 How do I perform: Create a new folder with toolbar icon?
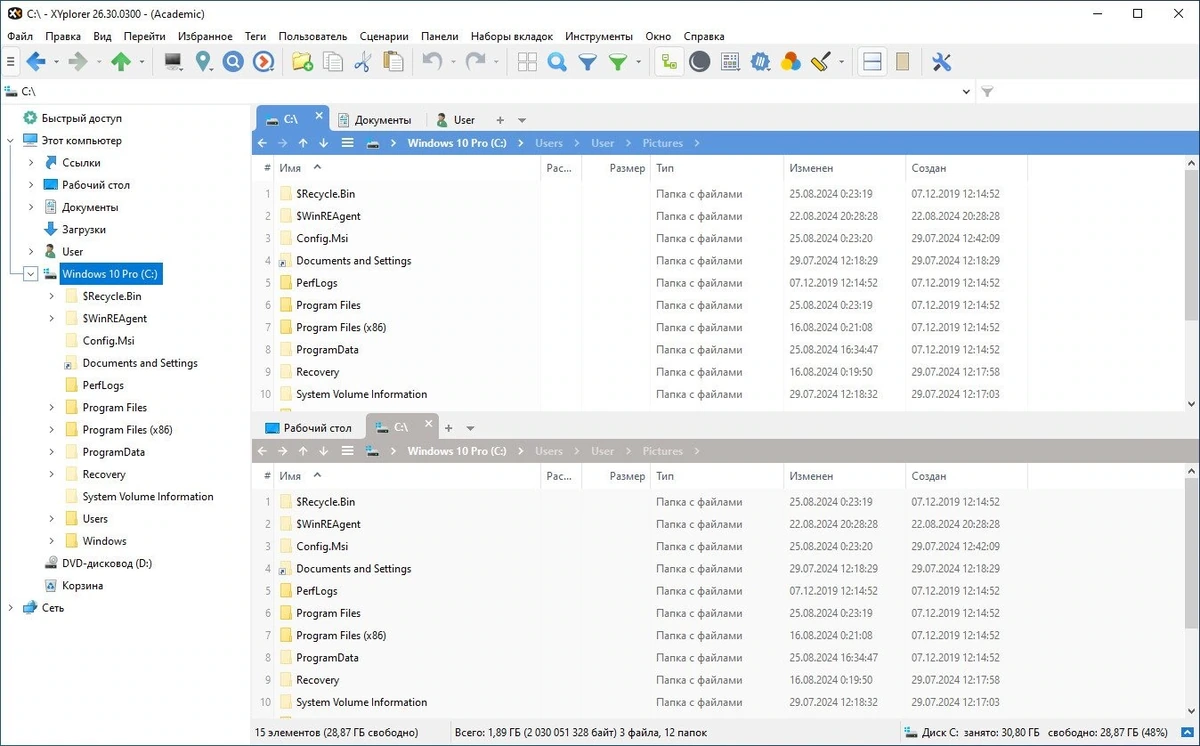click(302, 62)
